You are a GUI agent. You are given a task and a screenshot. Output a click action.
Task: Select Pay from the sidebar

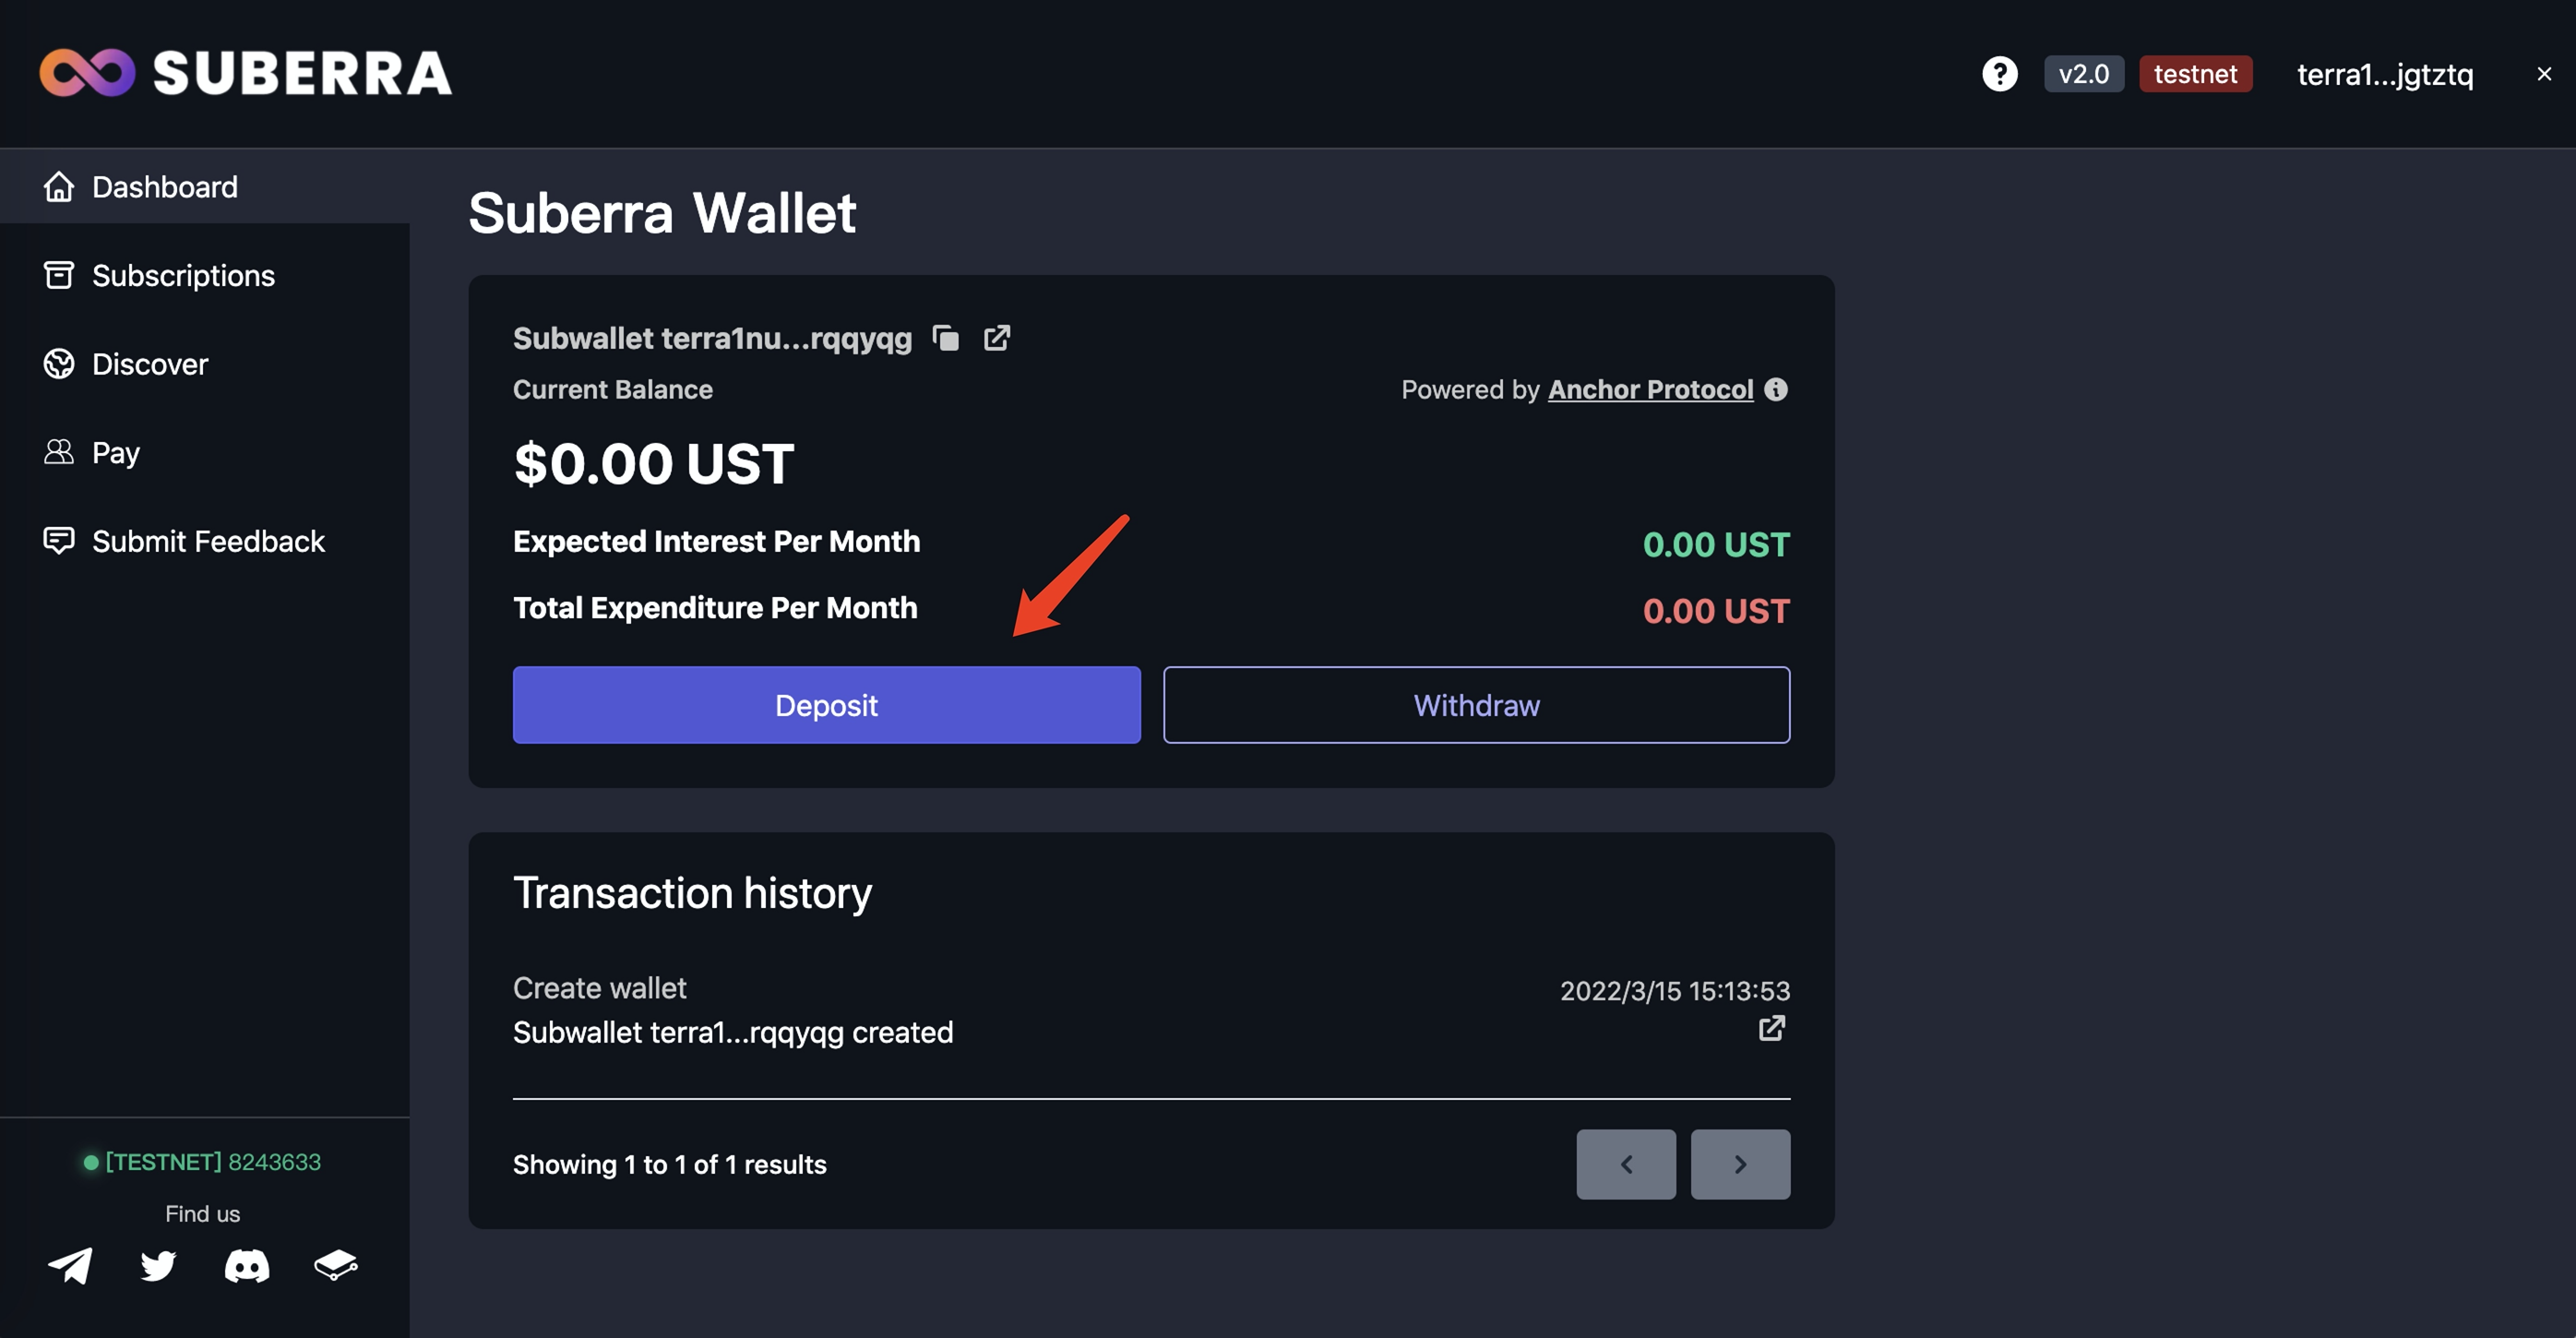click(115, 453)
